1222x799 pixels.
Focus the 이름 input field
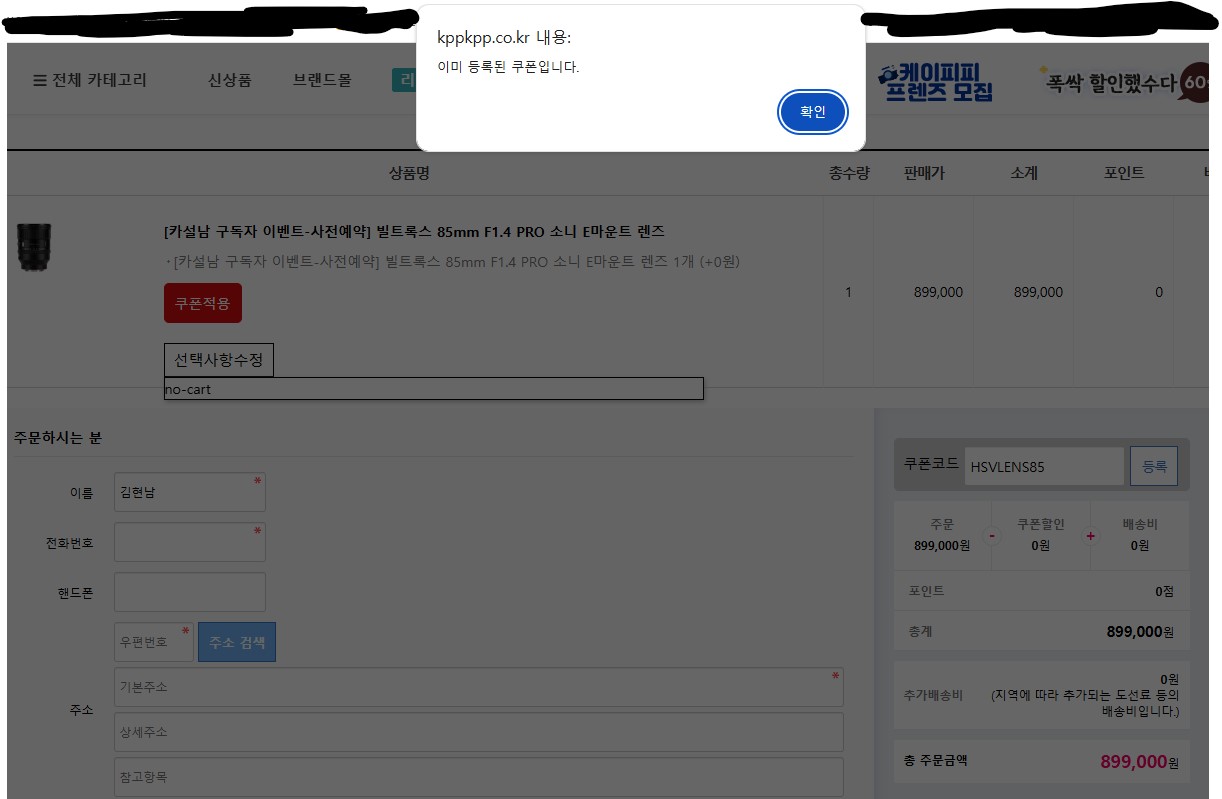(x=190, y=492)
